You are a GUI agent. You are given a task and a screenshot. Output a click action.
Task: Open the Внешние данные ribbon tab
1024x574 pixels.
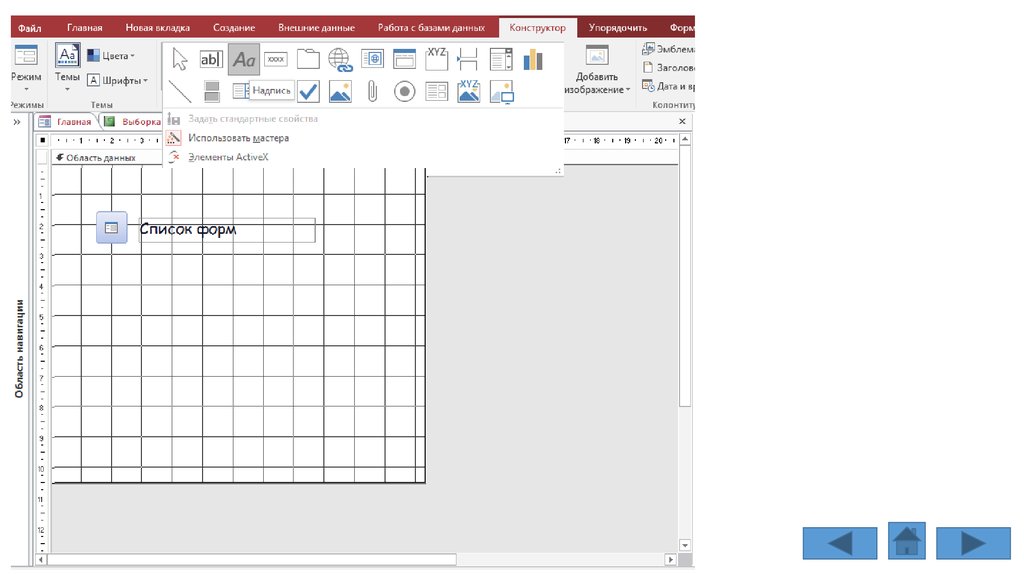coord(316,28)
